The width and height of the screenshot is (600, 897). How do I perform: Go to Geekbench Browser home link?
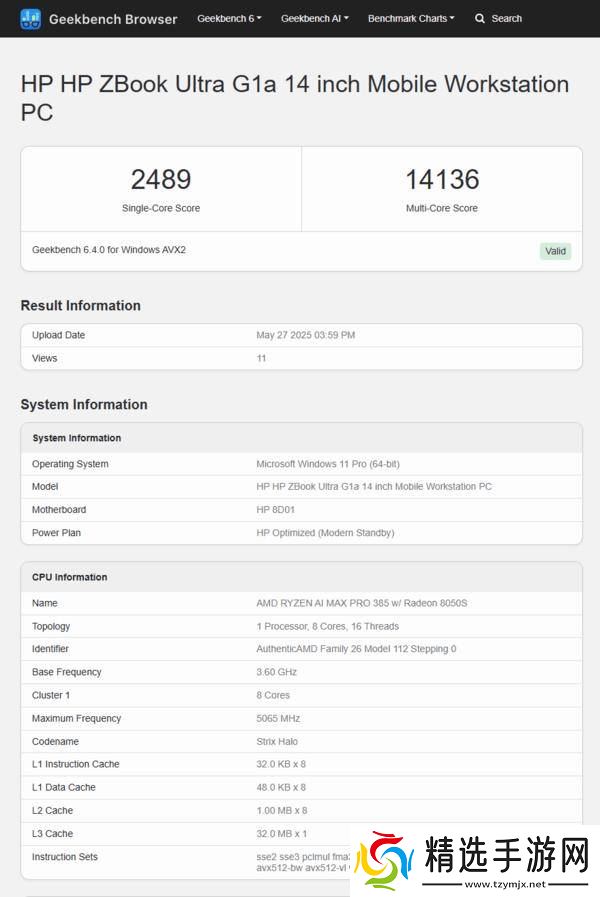click(112, 19)
